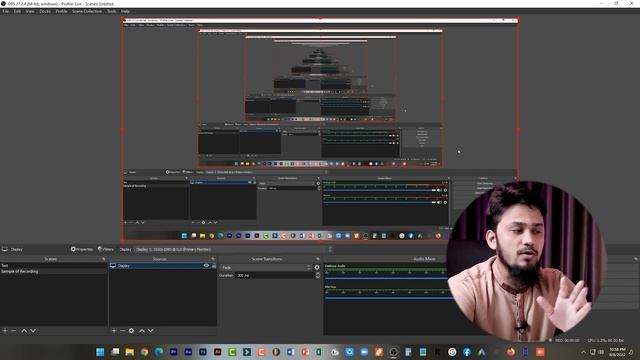Screen dimensions: 640x360
Task: Adjust the Desktop Audio volume slider
Action: 387,278
